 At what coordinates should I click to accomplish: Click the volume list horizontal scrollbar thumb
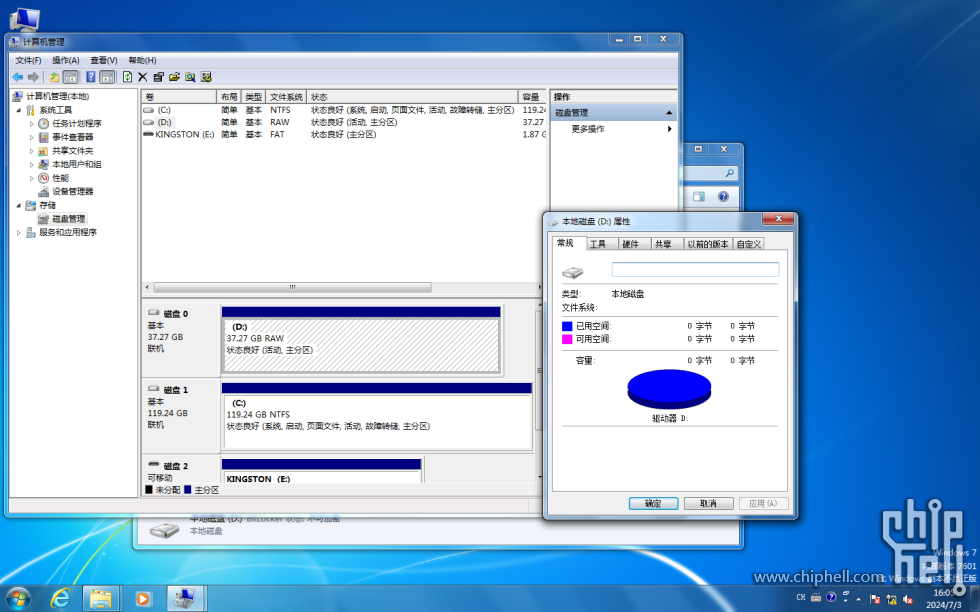pos(292,288)
